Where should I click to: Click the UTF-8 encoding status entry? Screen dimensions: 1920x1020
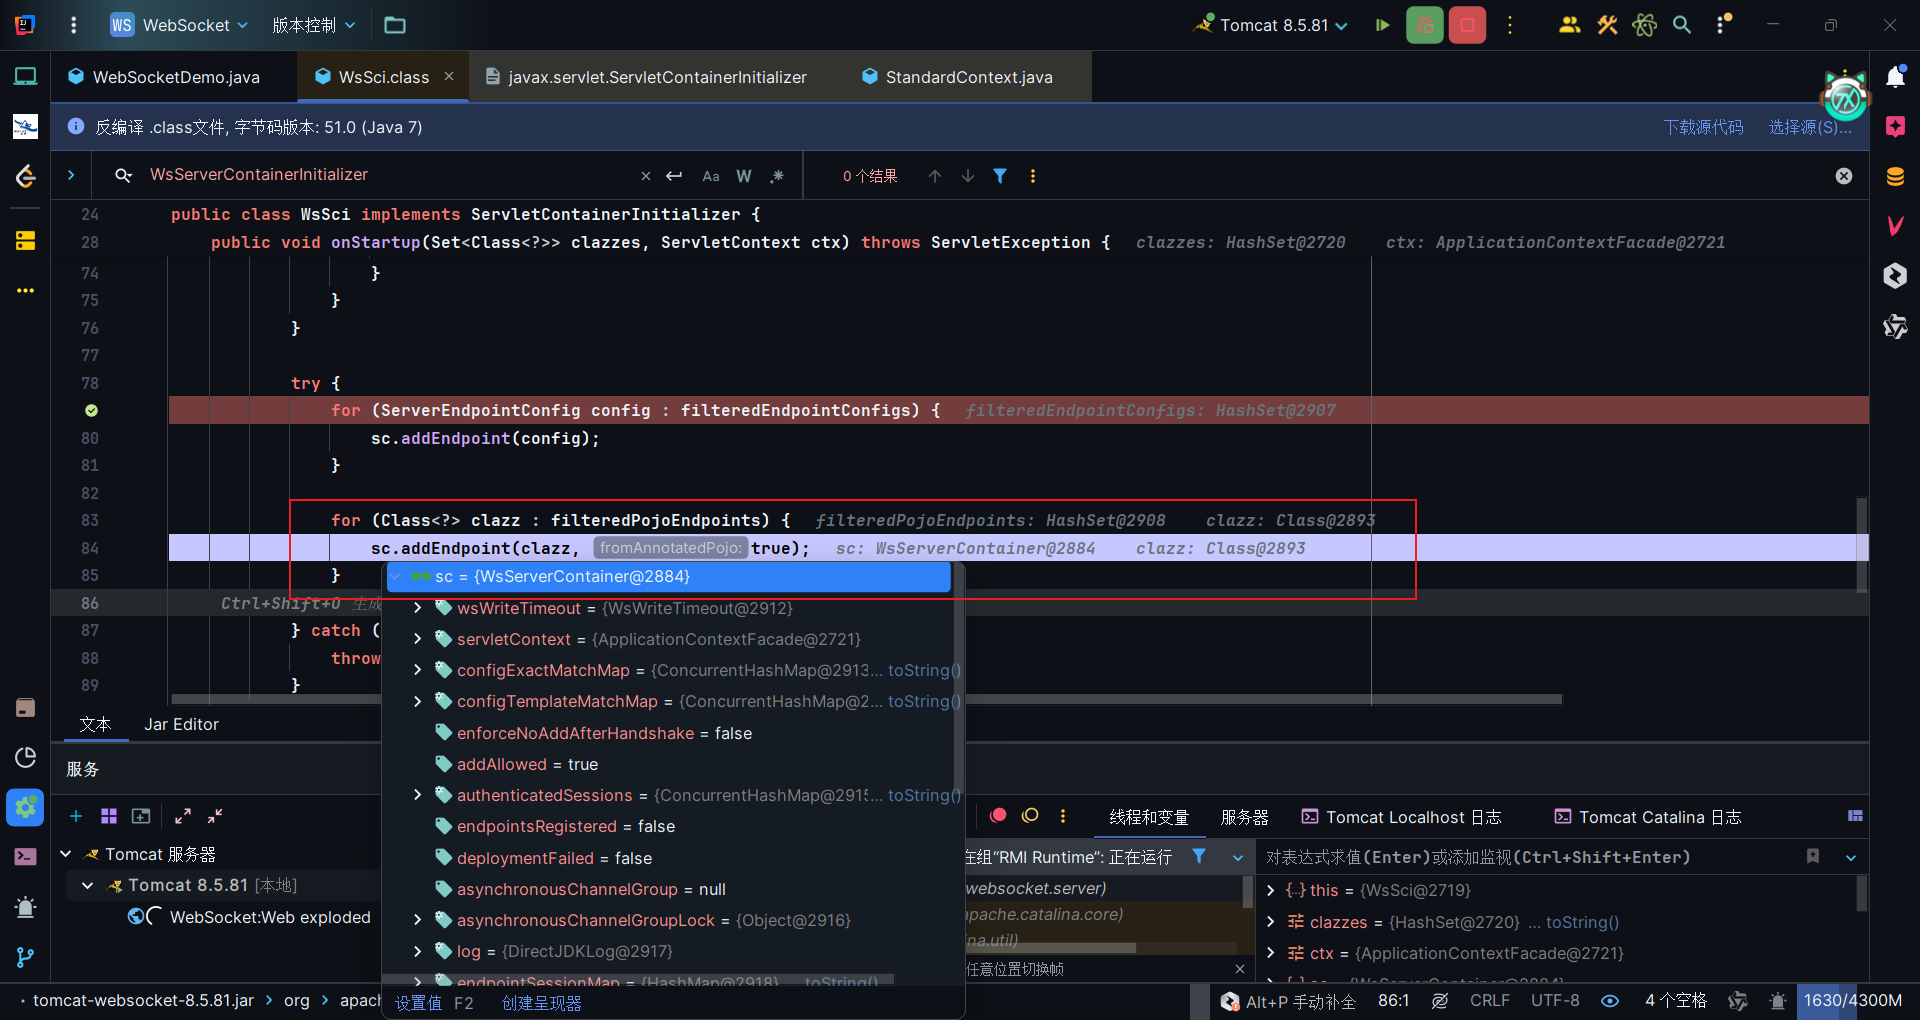(1555, 1001)
